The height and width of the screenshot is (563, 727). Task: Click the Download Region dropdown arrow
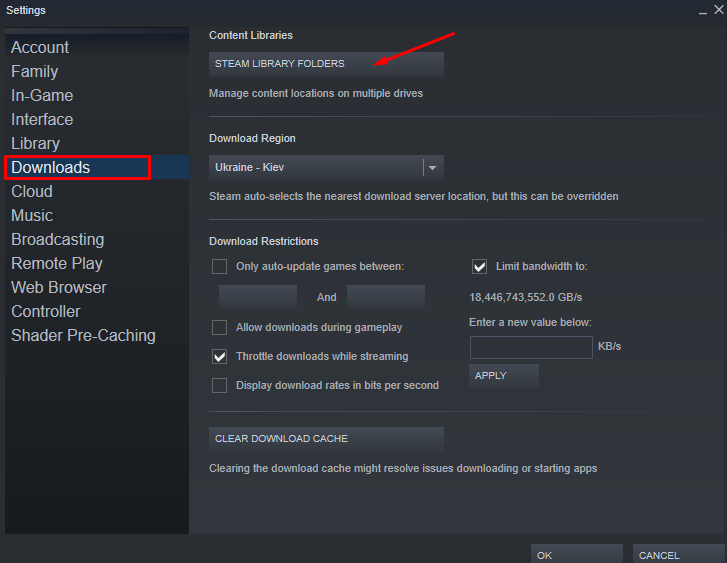[433, 168]
